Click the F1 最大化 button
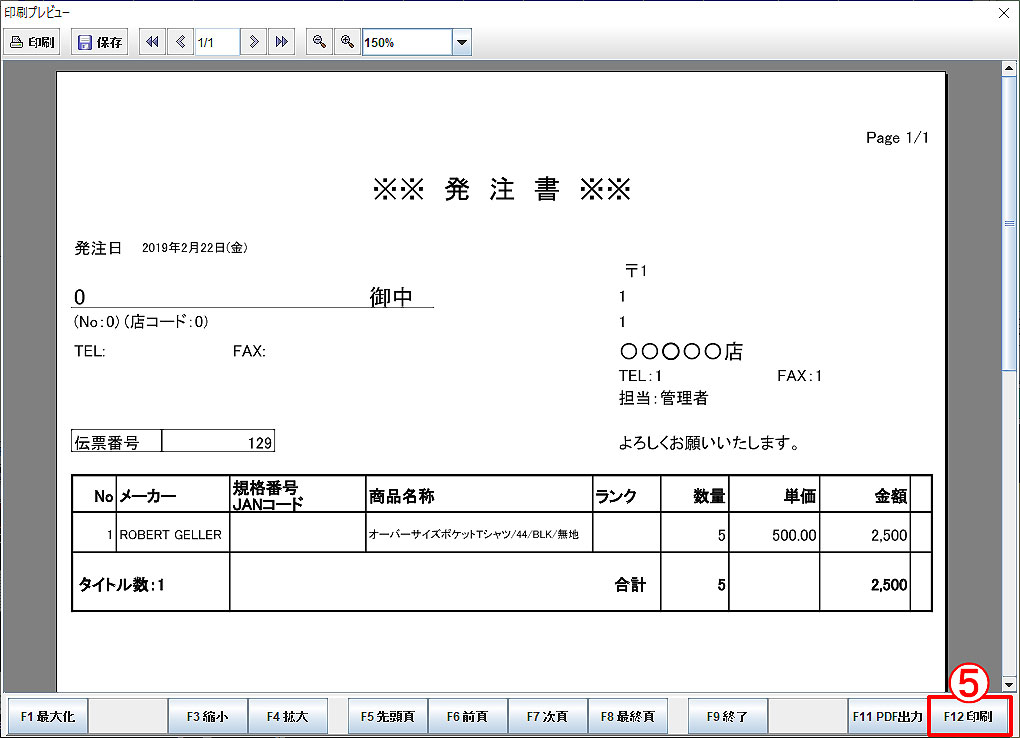 tap(47, 717)
